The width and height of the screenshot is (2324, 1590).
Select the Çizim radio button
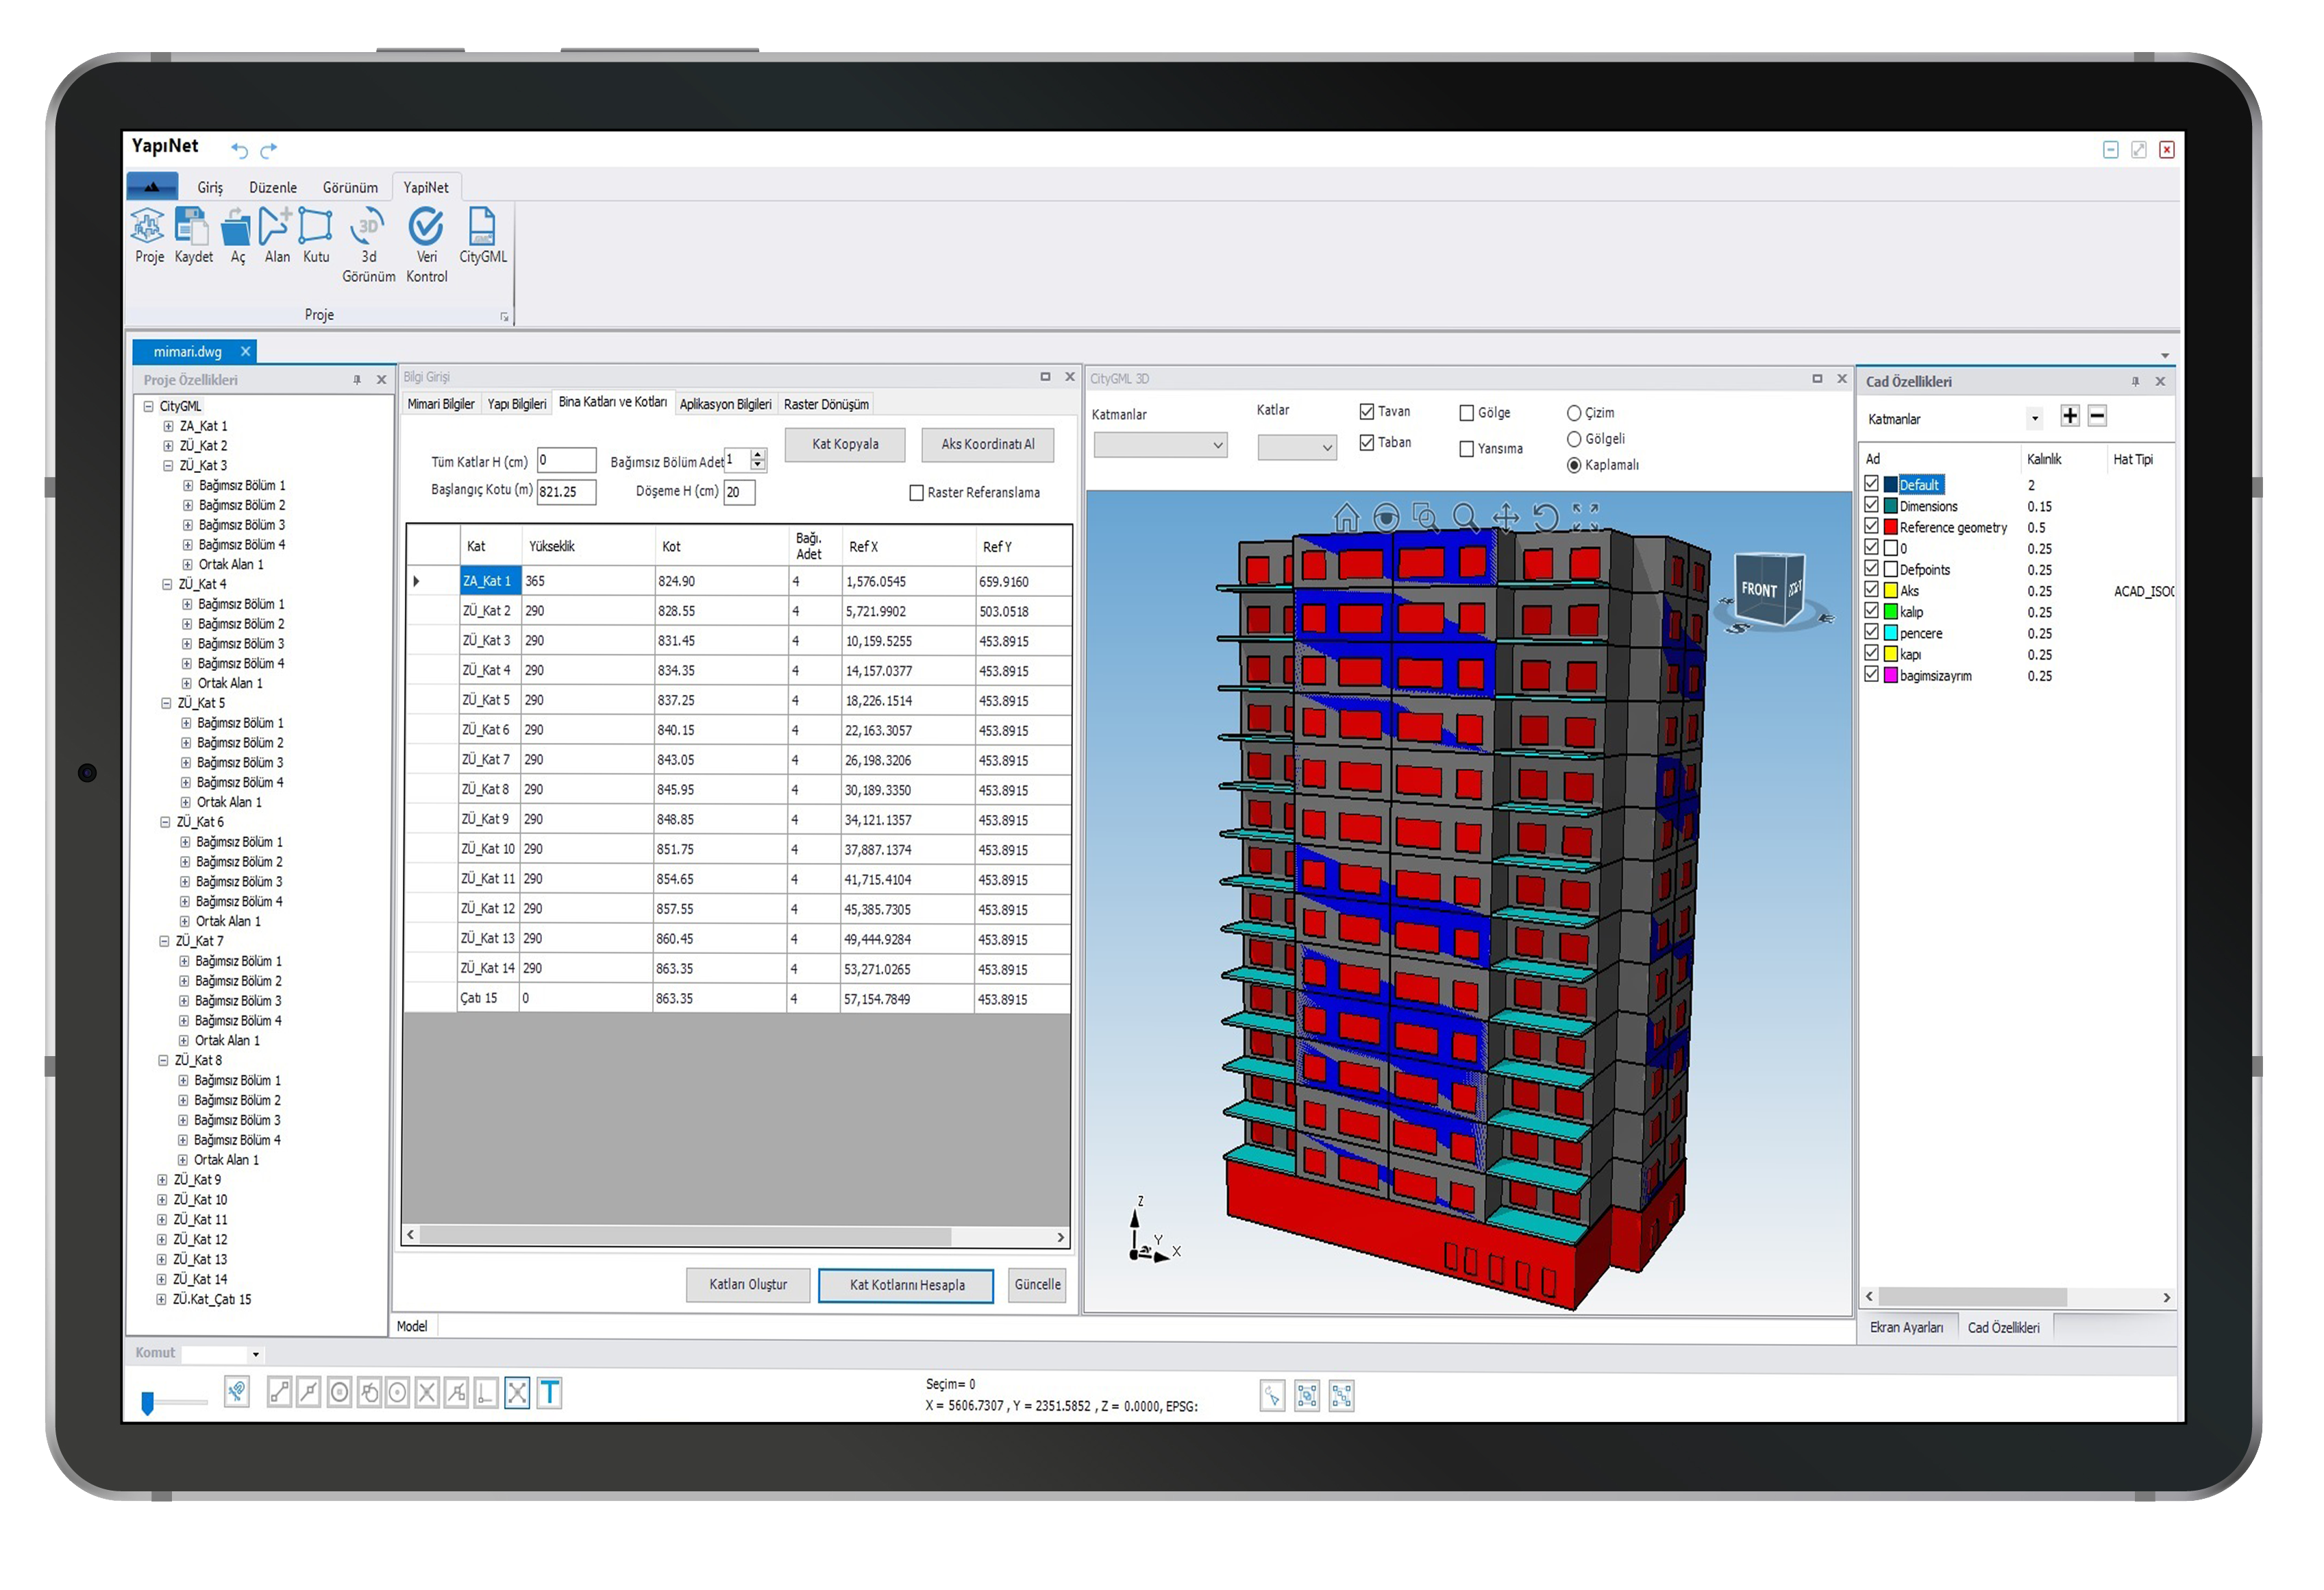(x=1573, y=413)
